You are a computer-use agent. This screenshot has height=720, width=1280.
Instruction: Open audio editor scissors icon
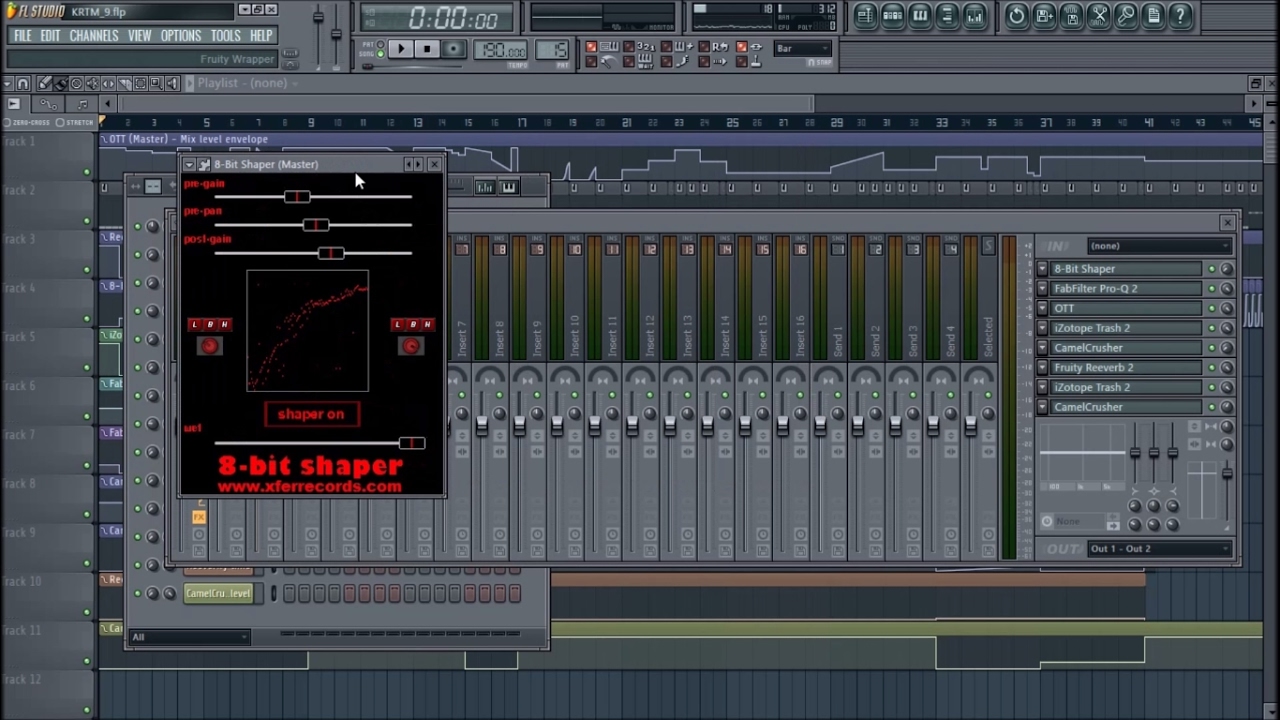click(x=1099, y=15)
